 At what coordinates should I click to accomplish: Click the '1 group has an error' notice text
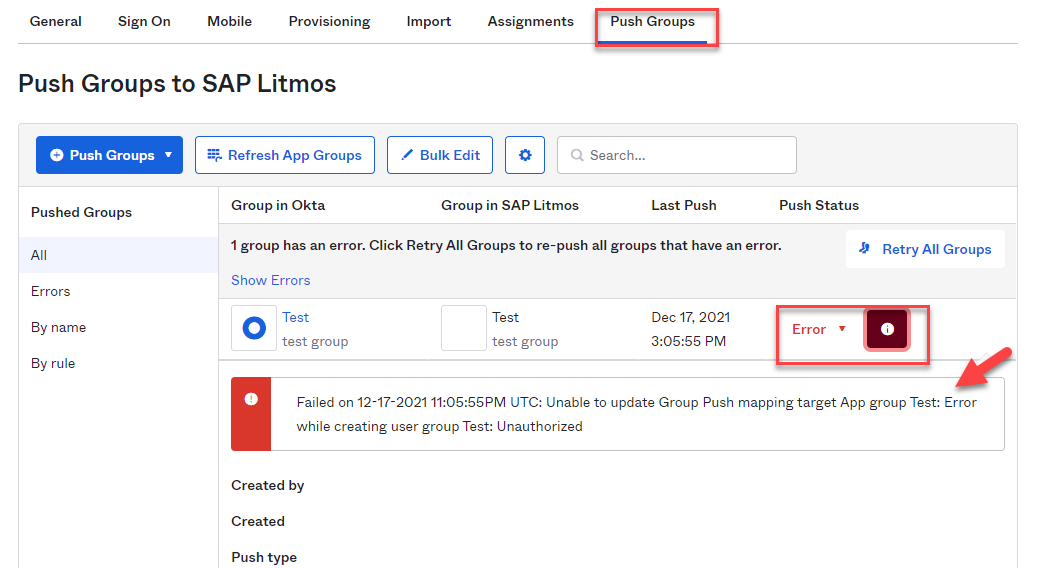(506, 245)
